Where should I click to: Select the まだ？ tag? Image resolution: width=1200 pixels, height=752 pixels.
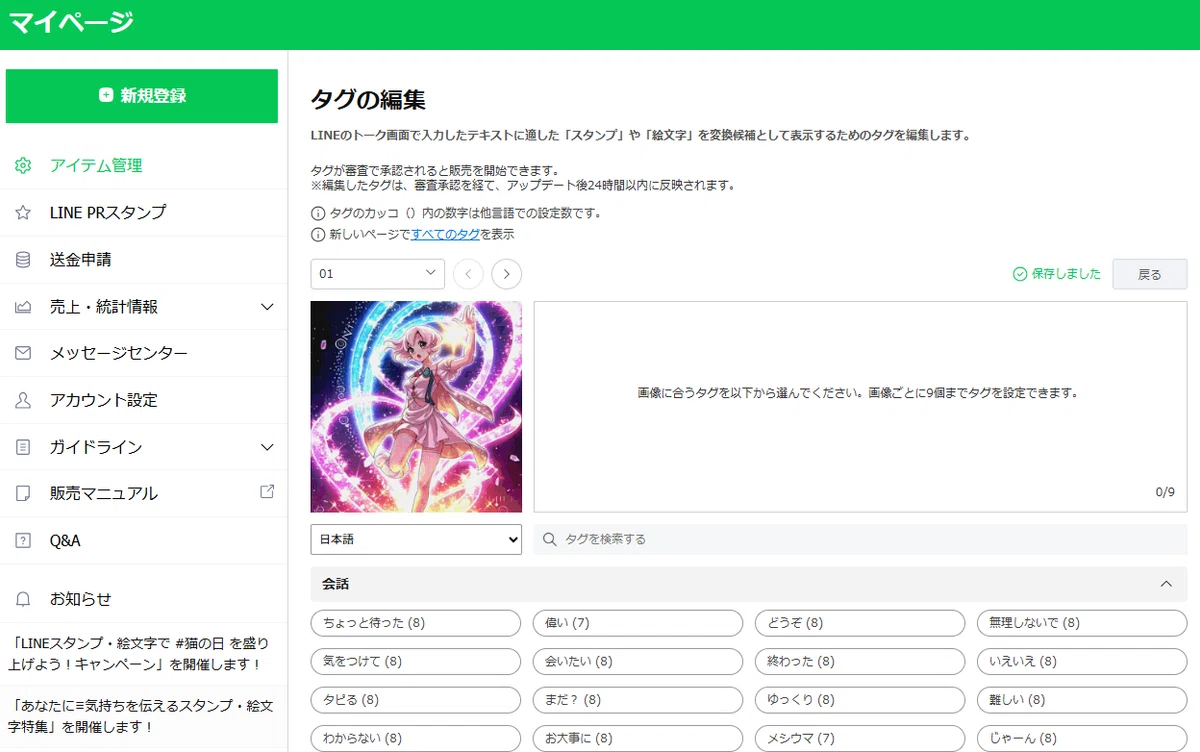tap(638, 700)
